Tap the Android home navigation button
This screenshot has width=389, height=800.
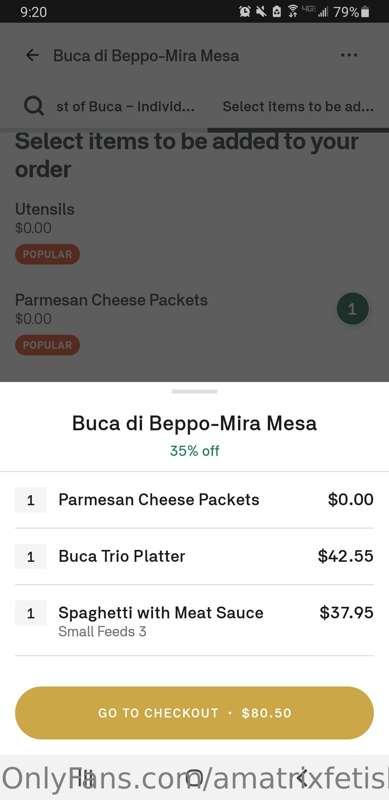194,778
